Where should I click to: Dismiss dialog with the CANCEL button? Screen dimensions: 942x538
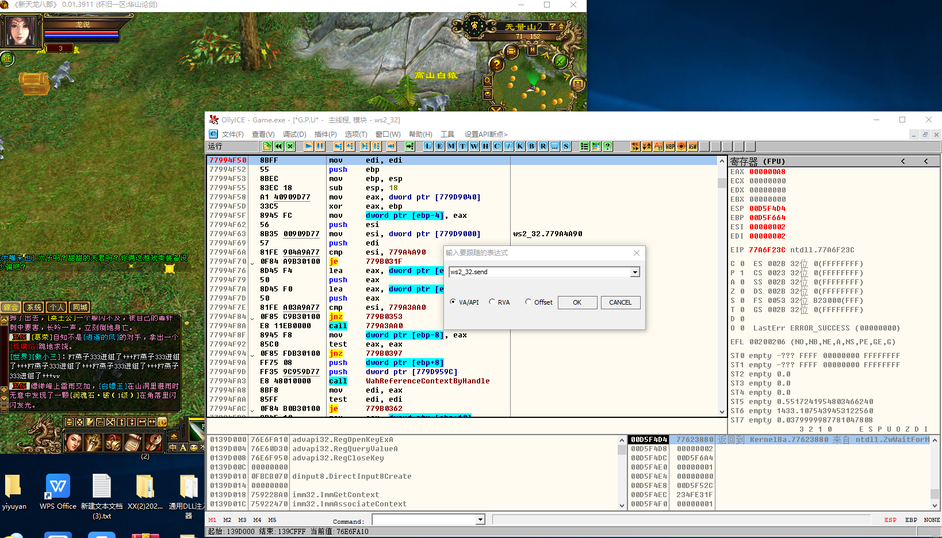point(620,302)
